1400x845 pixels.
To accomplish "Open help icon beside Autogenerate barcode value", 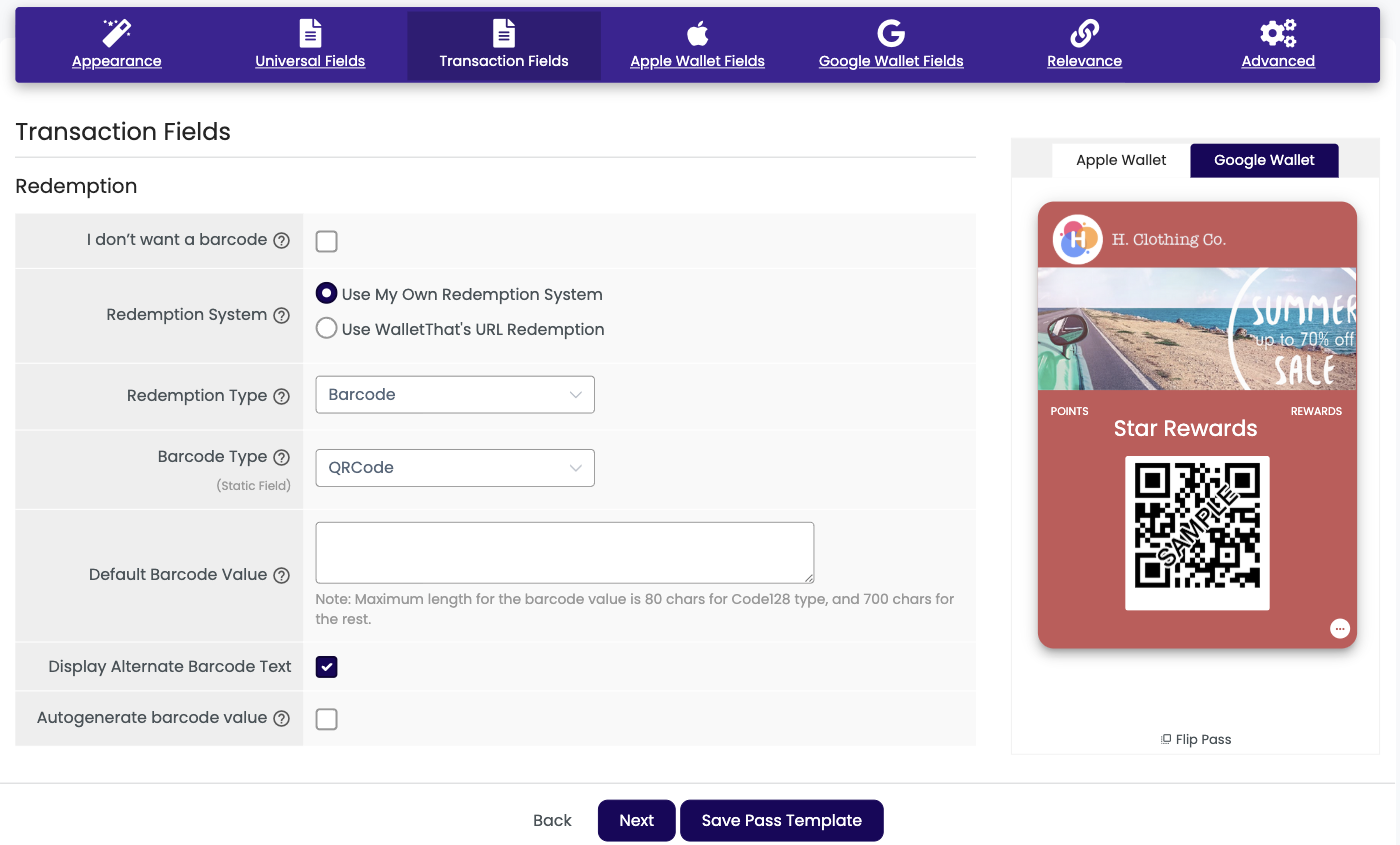I will pyautogui.click(x=282, y=718).
